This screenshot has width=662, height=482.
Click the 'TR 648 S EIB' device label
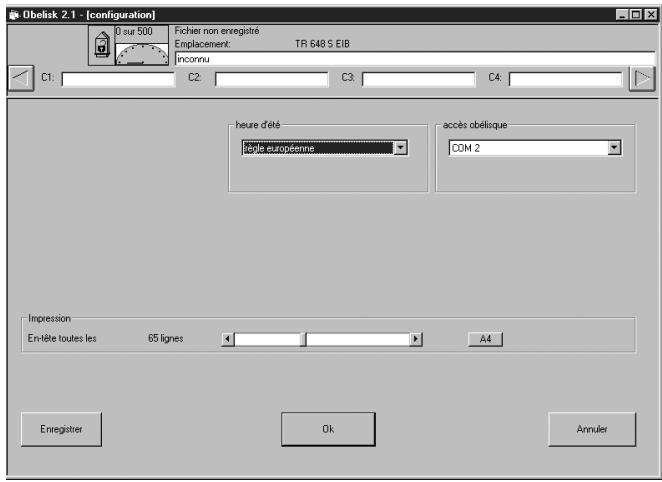pos(322,44)
